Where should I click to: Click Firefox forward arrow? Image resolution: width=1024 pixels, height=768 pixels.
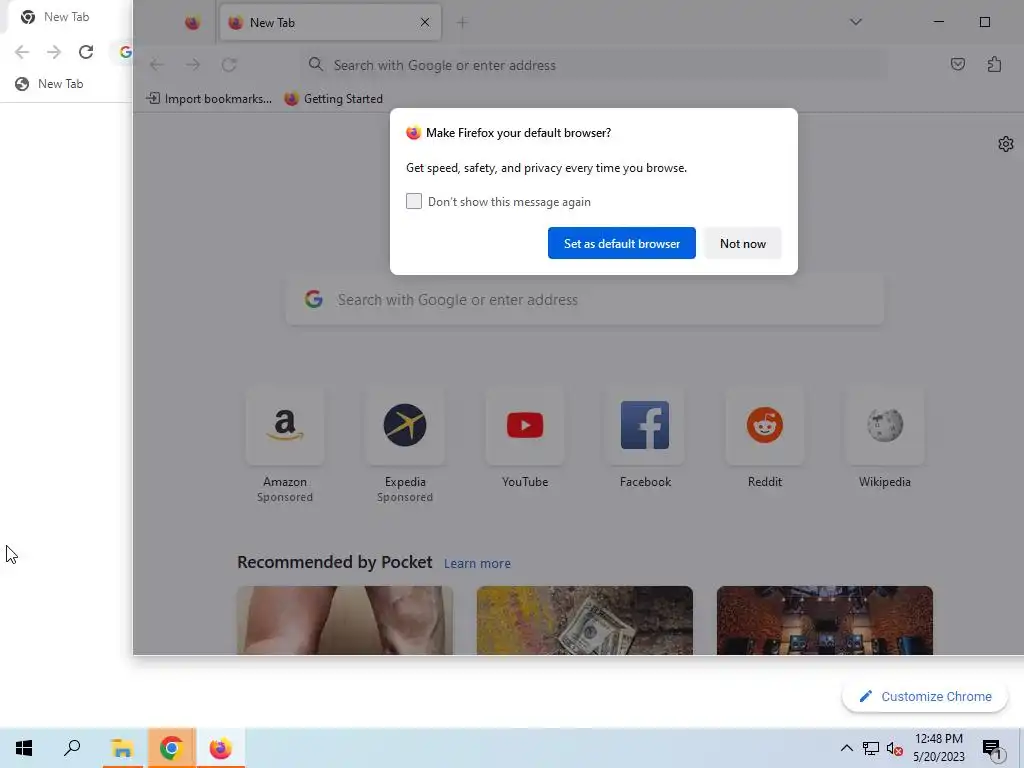[193, 65]
